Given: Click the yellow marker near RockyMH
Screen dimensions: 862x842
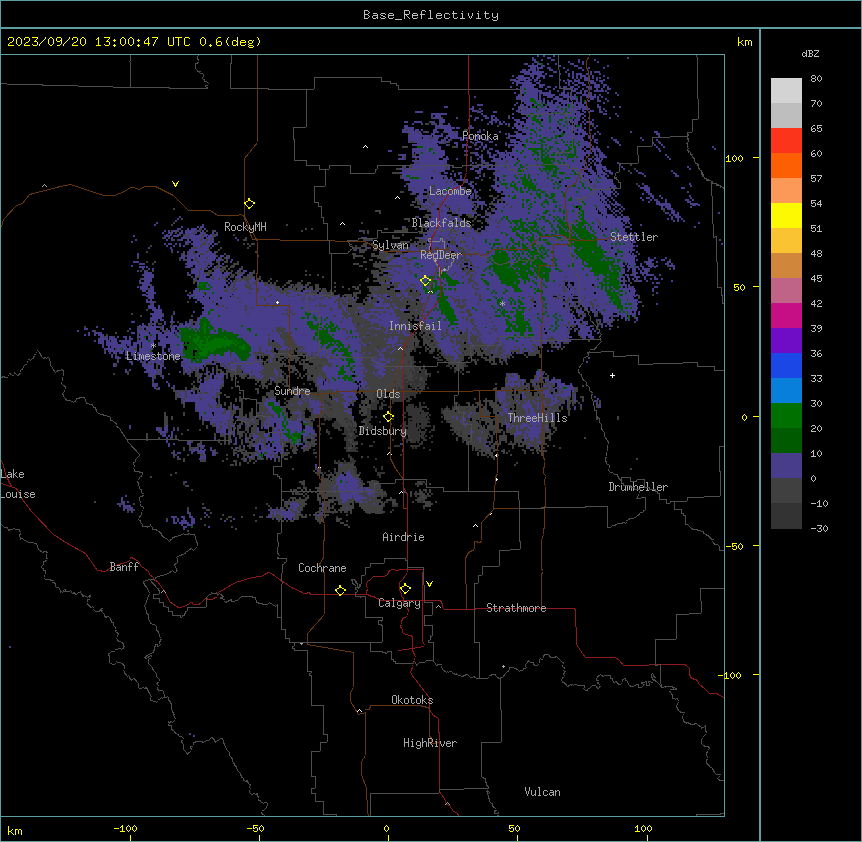Looking at the screenshot, I should [249, 204].
